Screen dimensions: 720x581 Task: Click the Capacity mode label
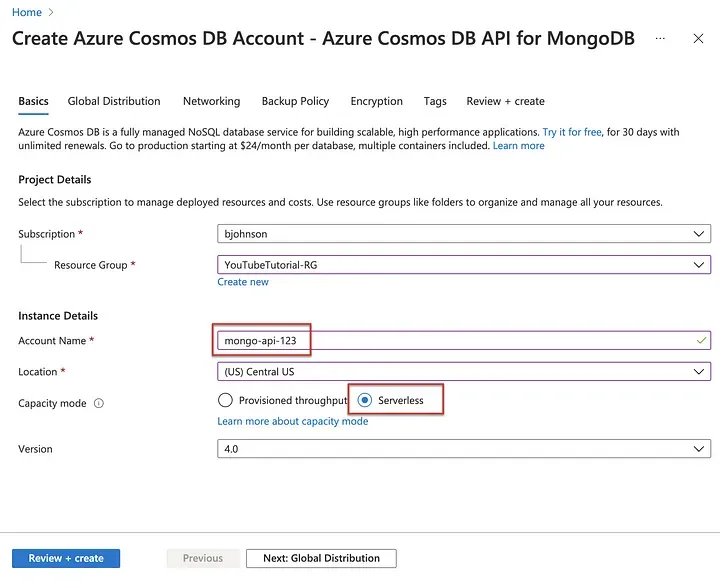click(52, 403)
